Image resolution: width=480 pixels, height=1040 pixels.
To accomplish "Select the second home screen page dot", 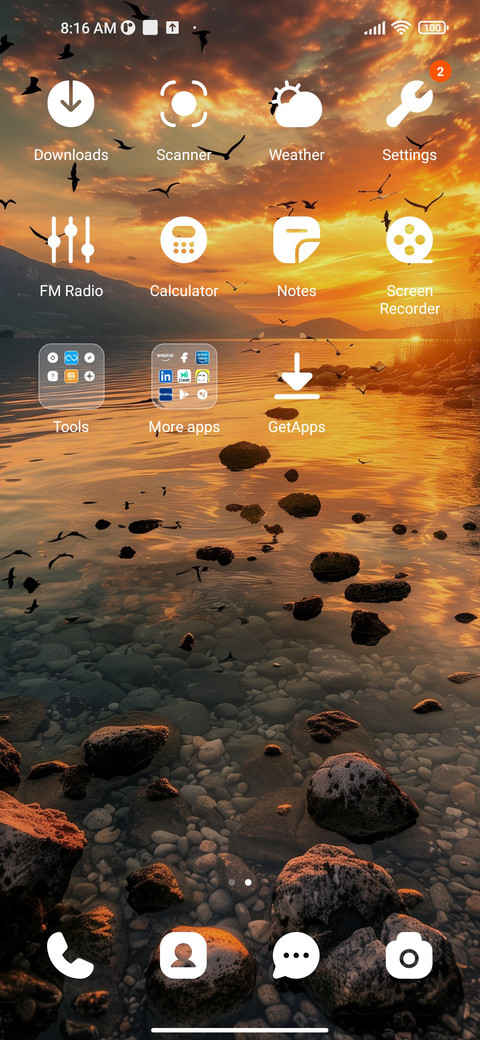I will (248, 883).
